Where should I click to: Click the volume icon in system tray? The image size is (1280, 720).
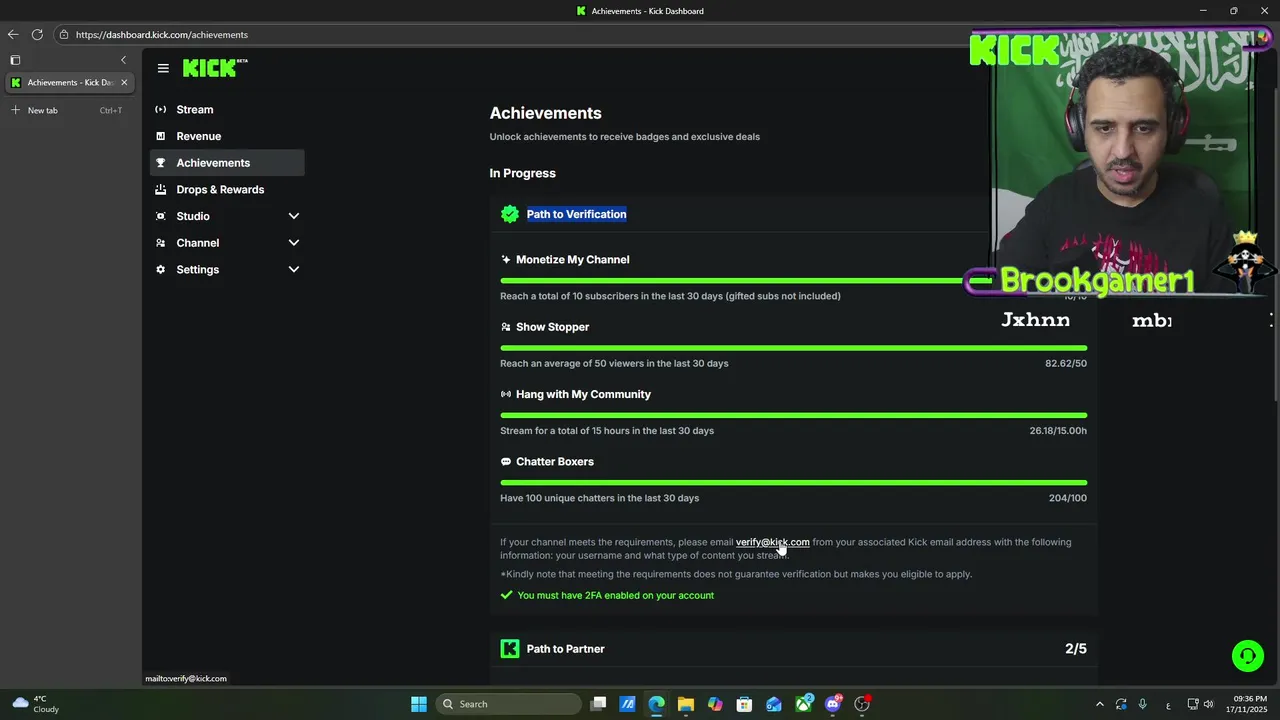point(1208,704)
